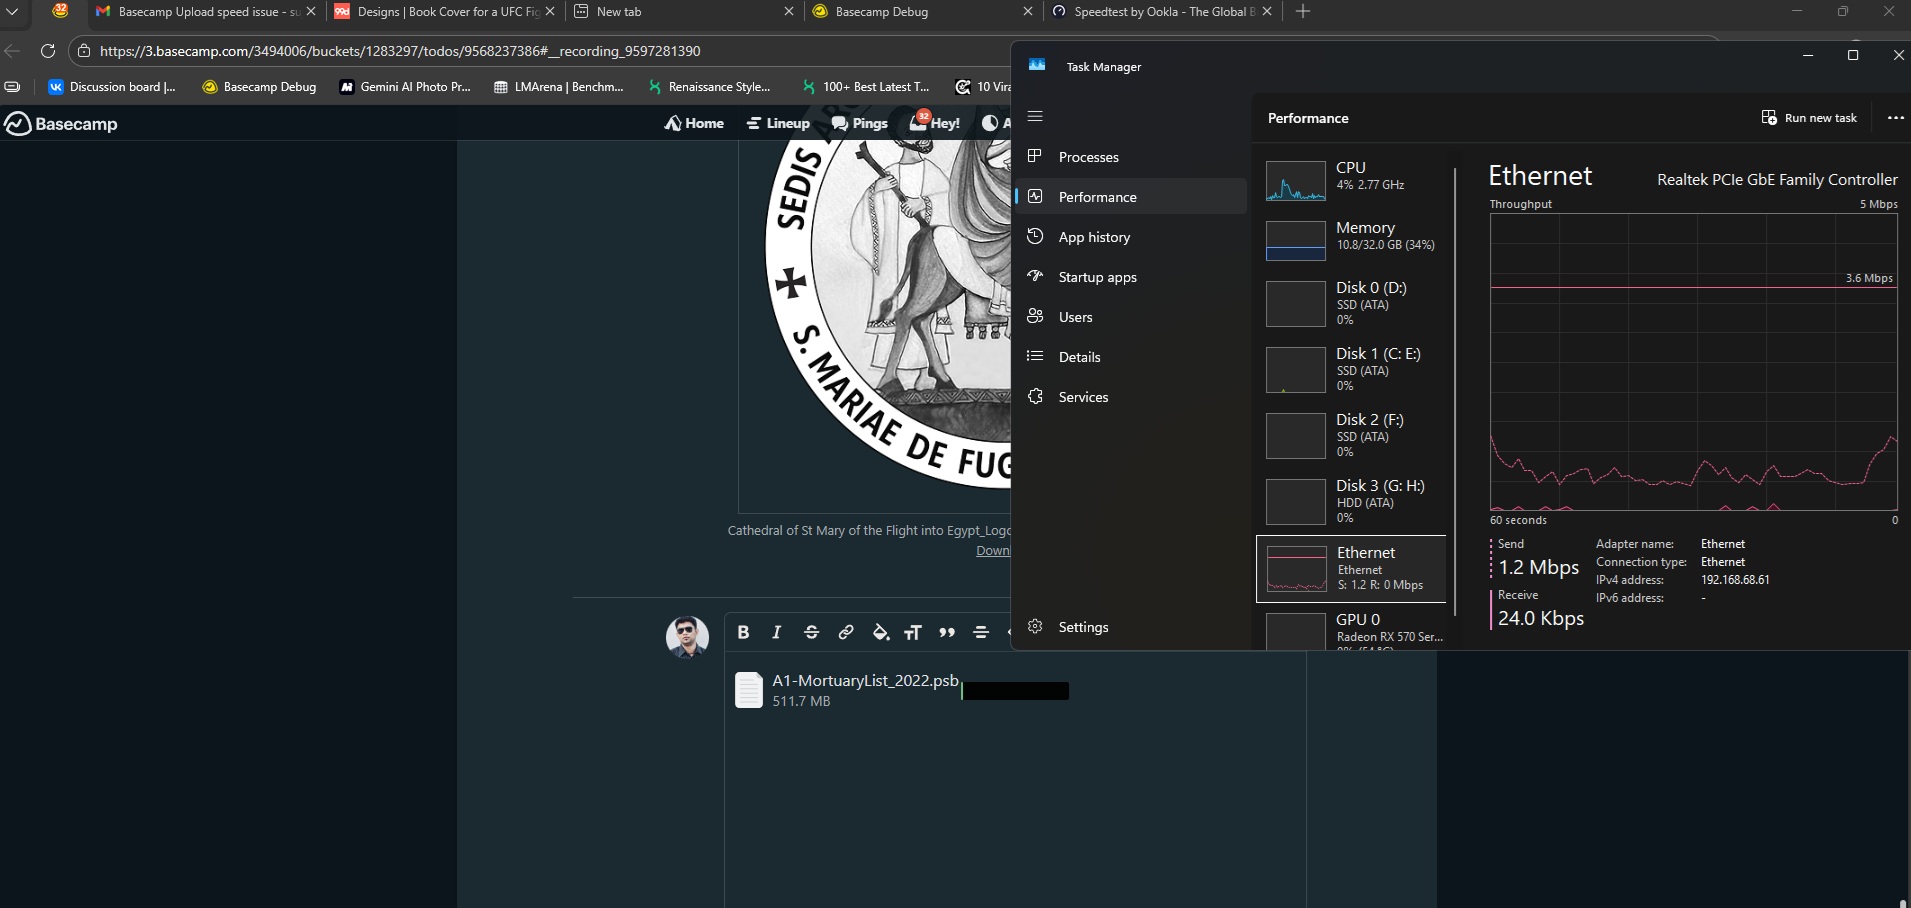Image resolution: width=1911 pixels, height=908 pixels.
Task: Reload the page with the refresh icon
Action: coord(48,51)
